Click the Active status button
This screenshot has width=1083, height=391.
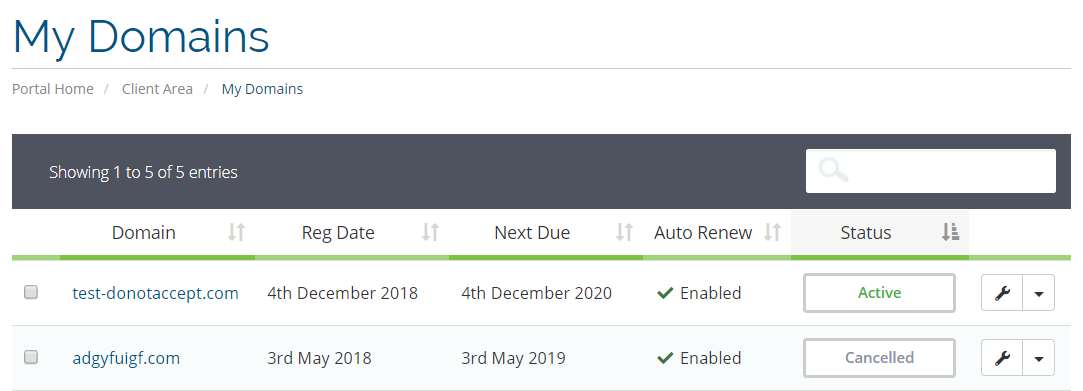(x=879, y=293)
